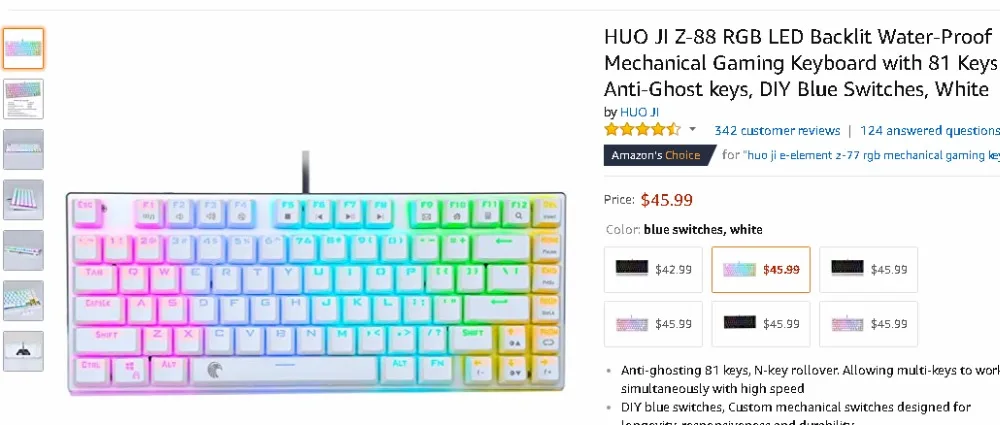View the third thumbnail showing keyboard front view
The width and height of the screenshot is (1000, 425).
[23, 149]
